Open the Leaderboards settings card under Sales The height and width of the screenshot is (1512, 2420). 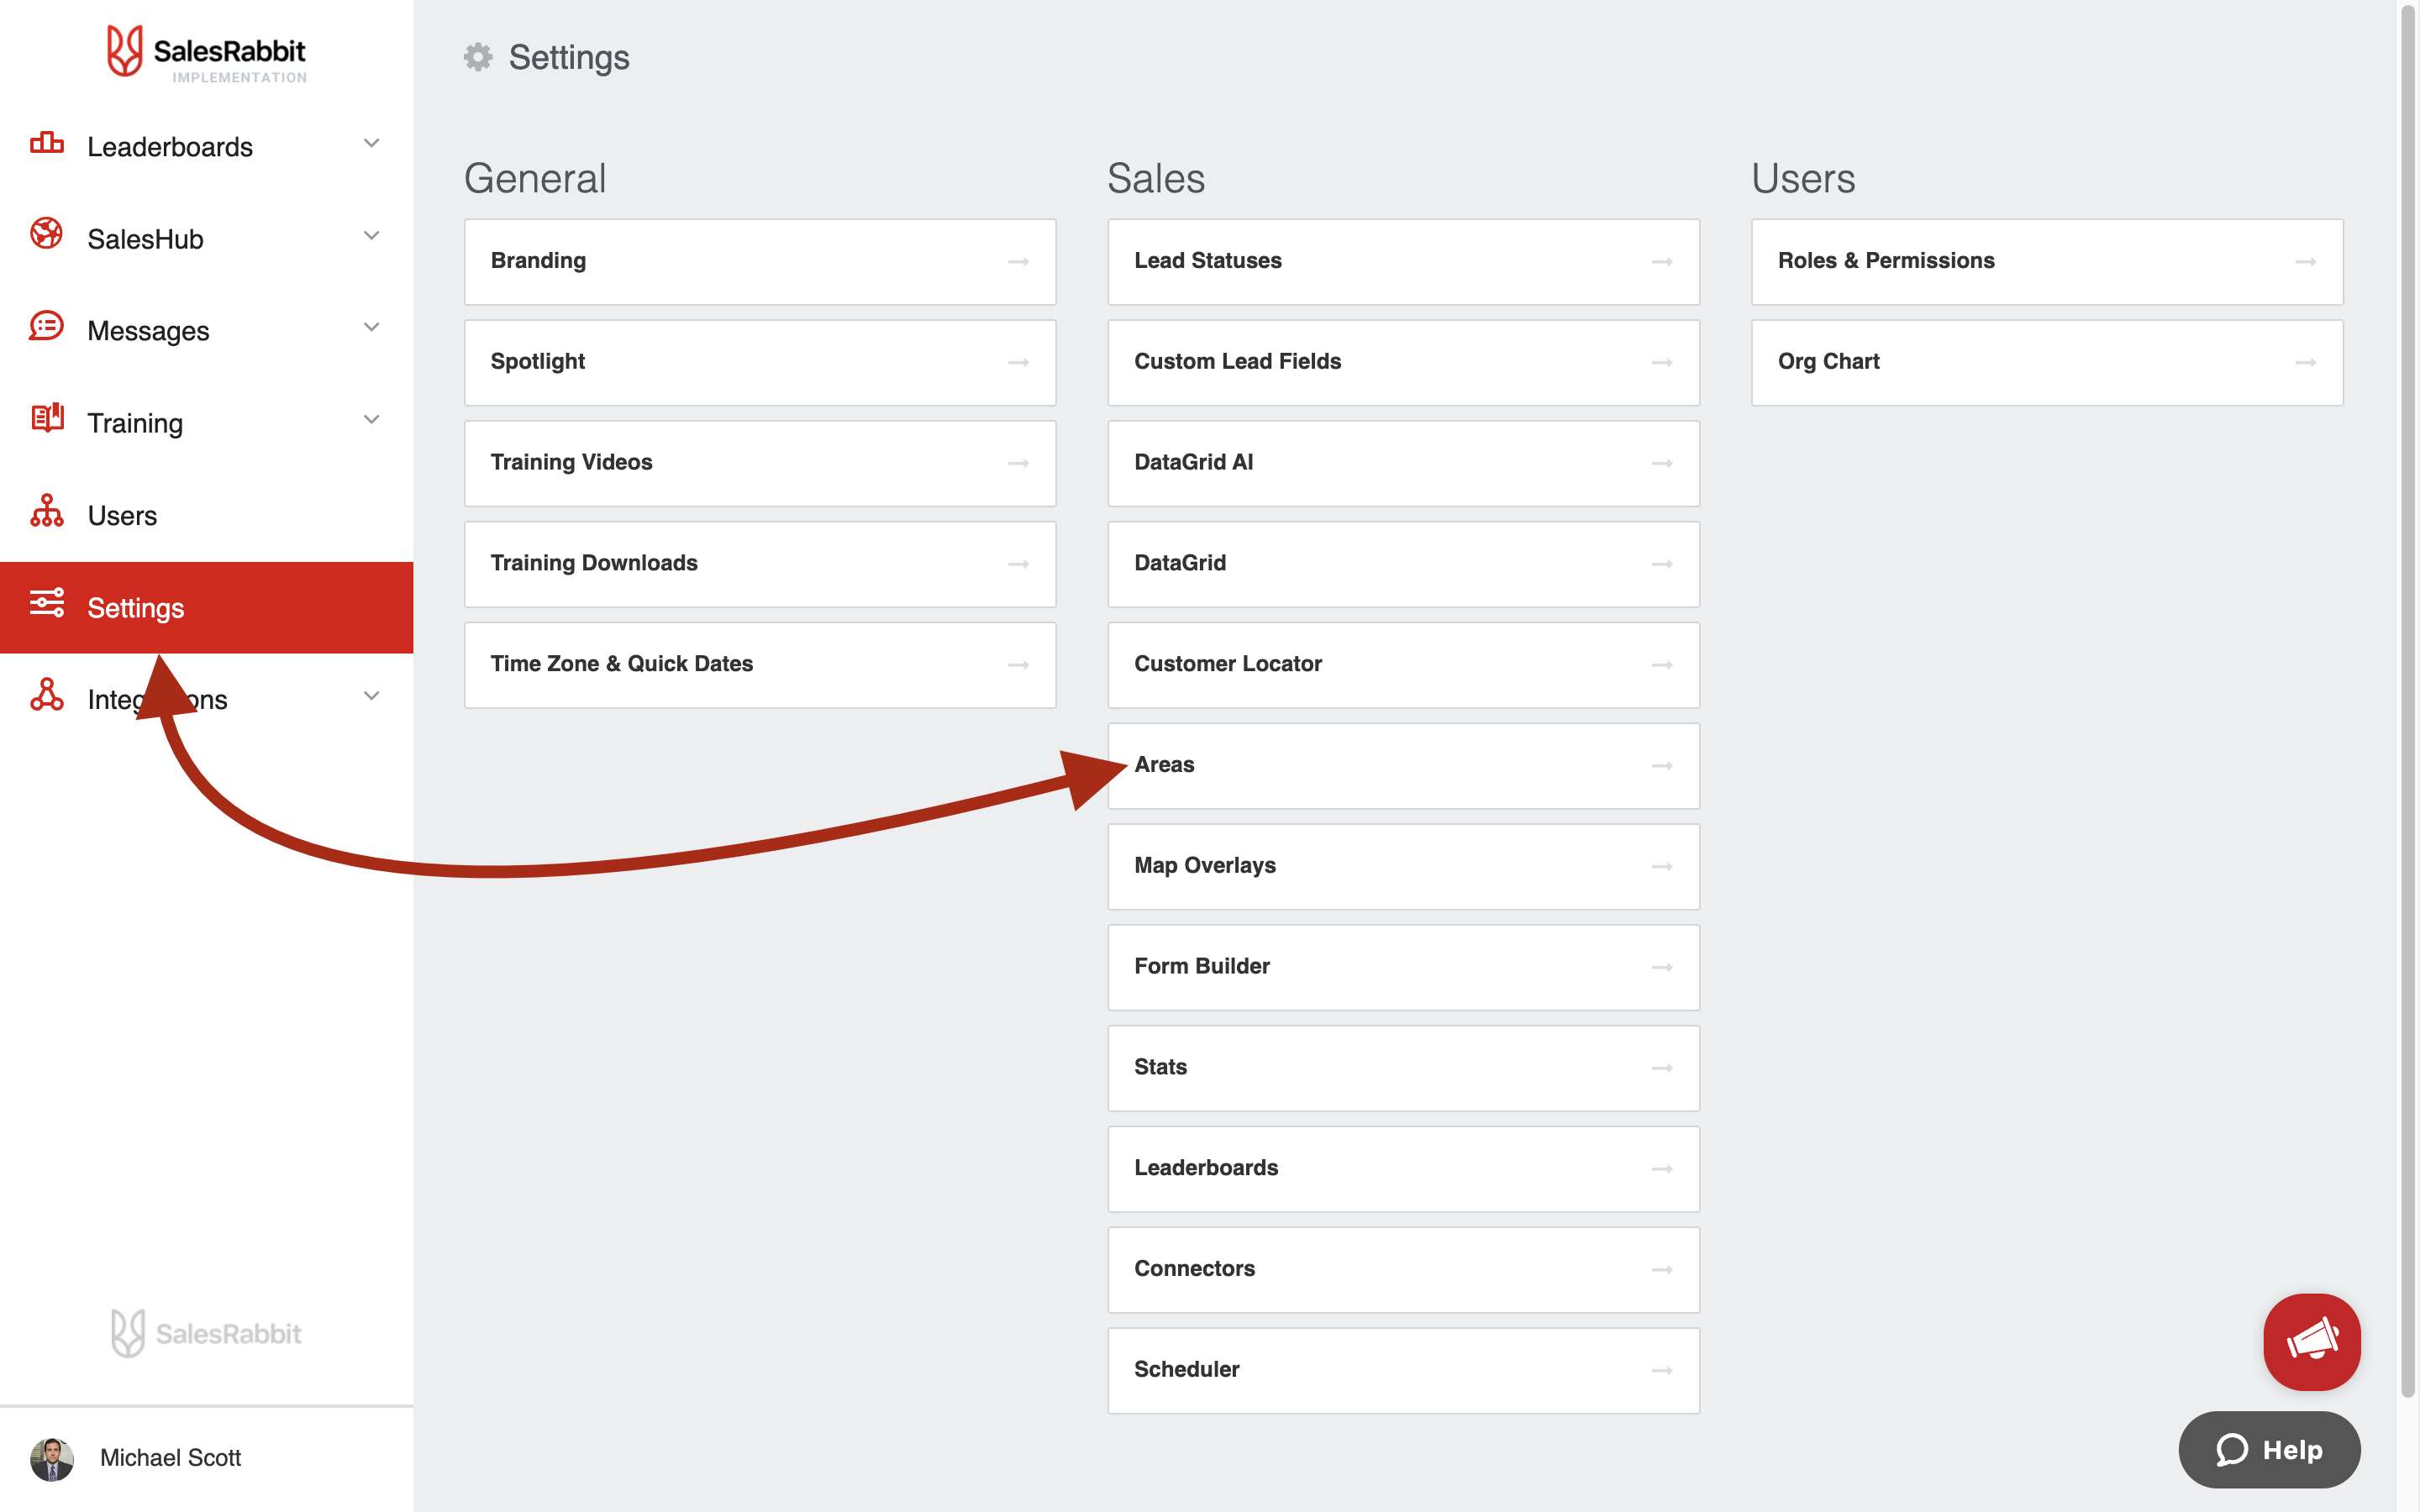1404,1169
